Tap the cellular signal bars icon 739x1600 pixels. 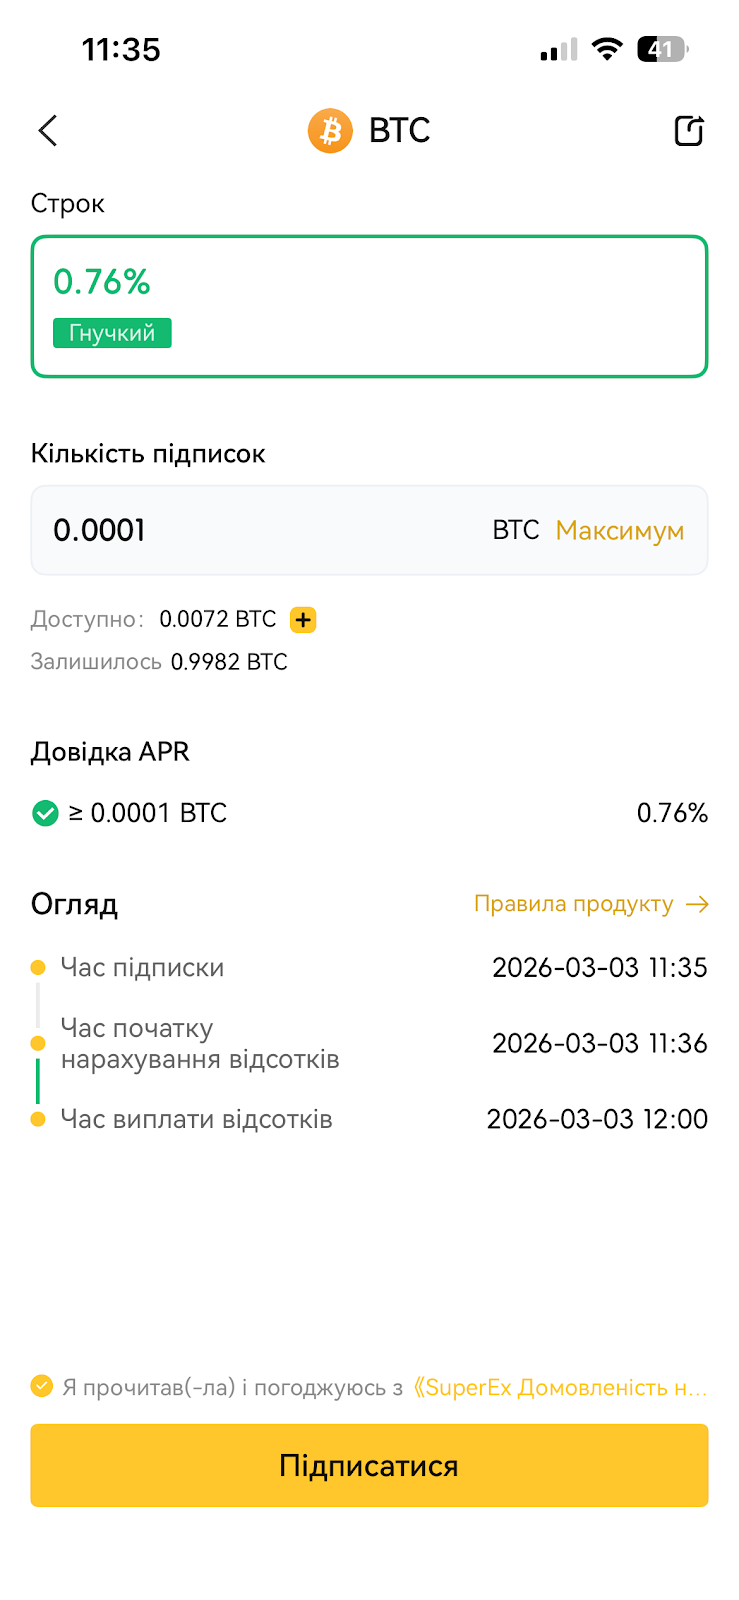pos(559,50)
